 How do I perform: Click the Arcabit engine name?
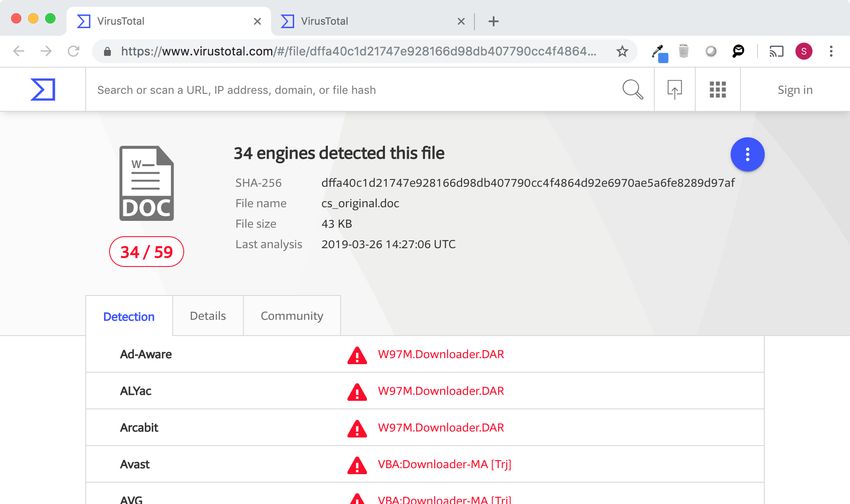[x=139, y=427]
